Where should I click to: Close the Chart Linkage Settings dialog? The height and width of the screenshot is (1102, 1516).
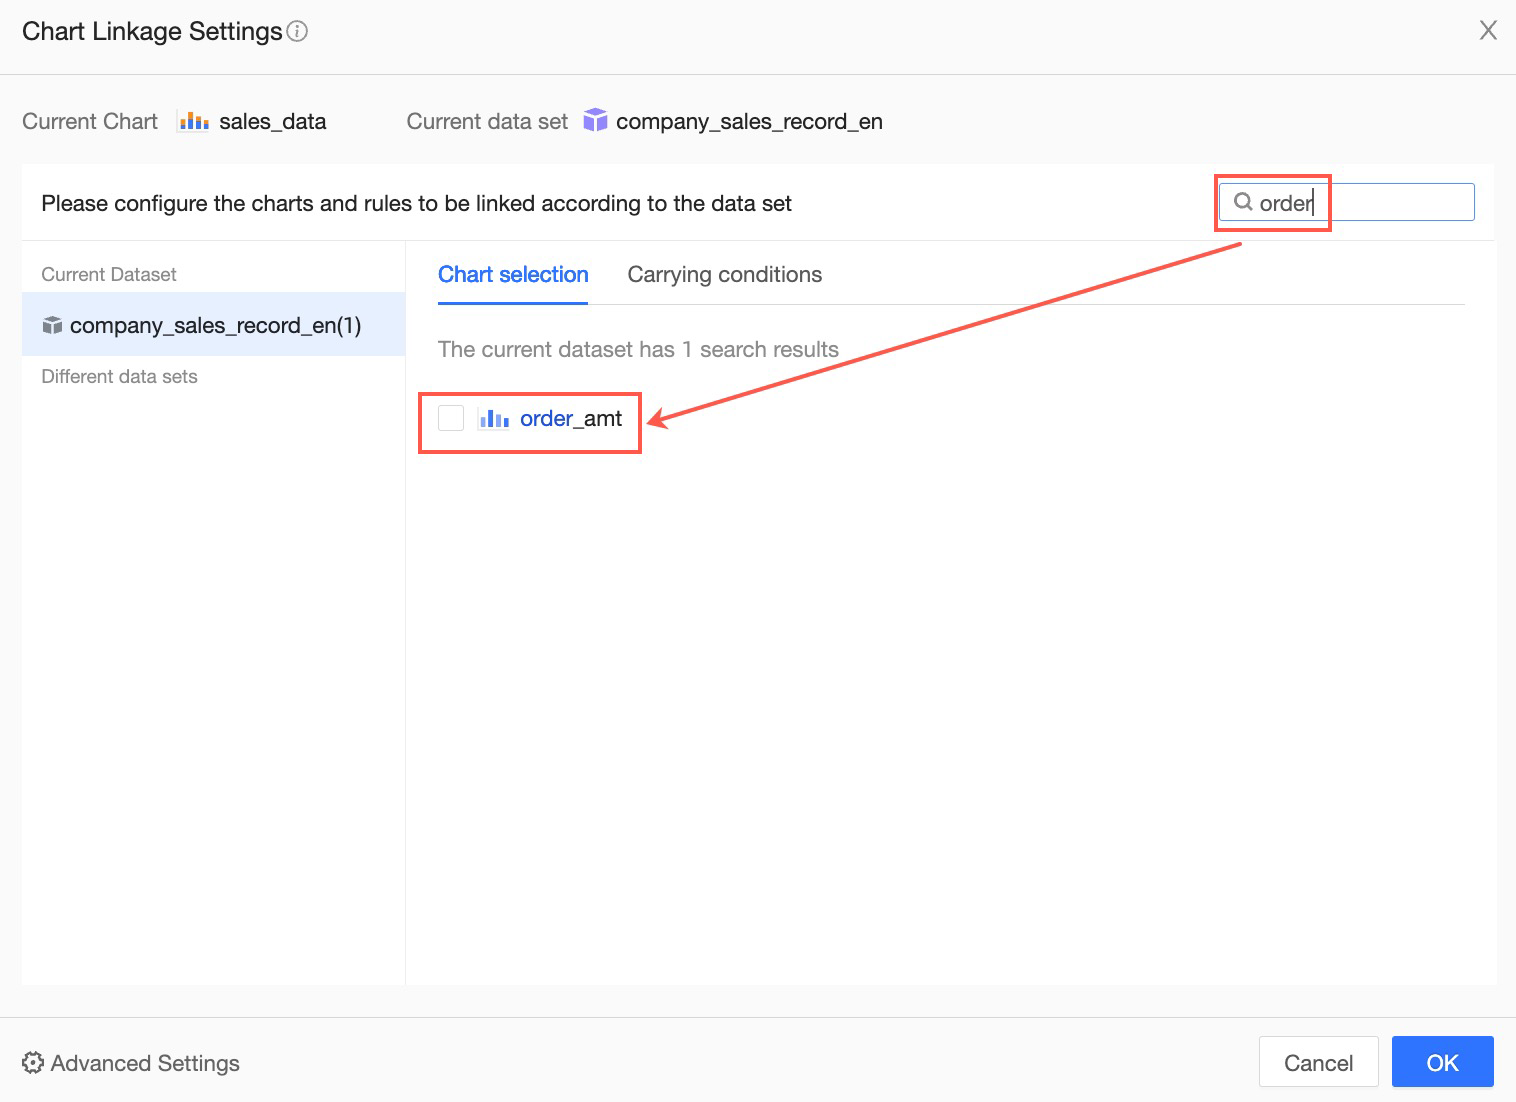[x=1488, y=31]
